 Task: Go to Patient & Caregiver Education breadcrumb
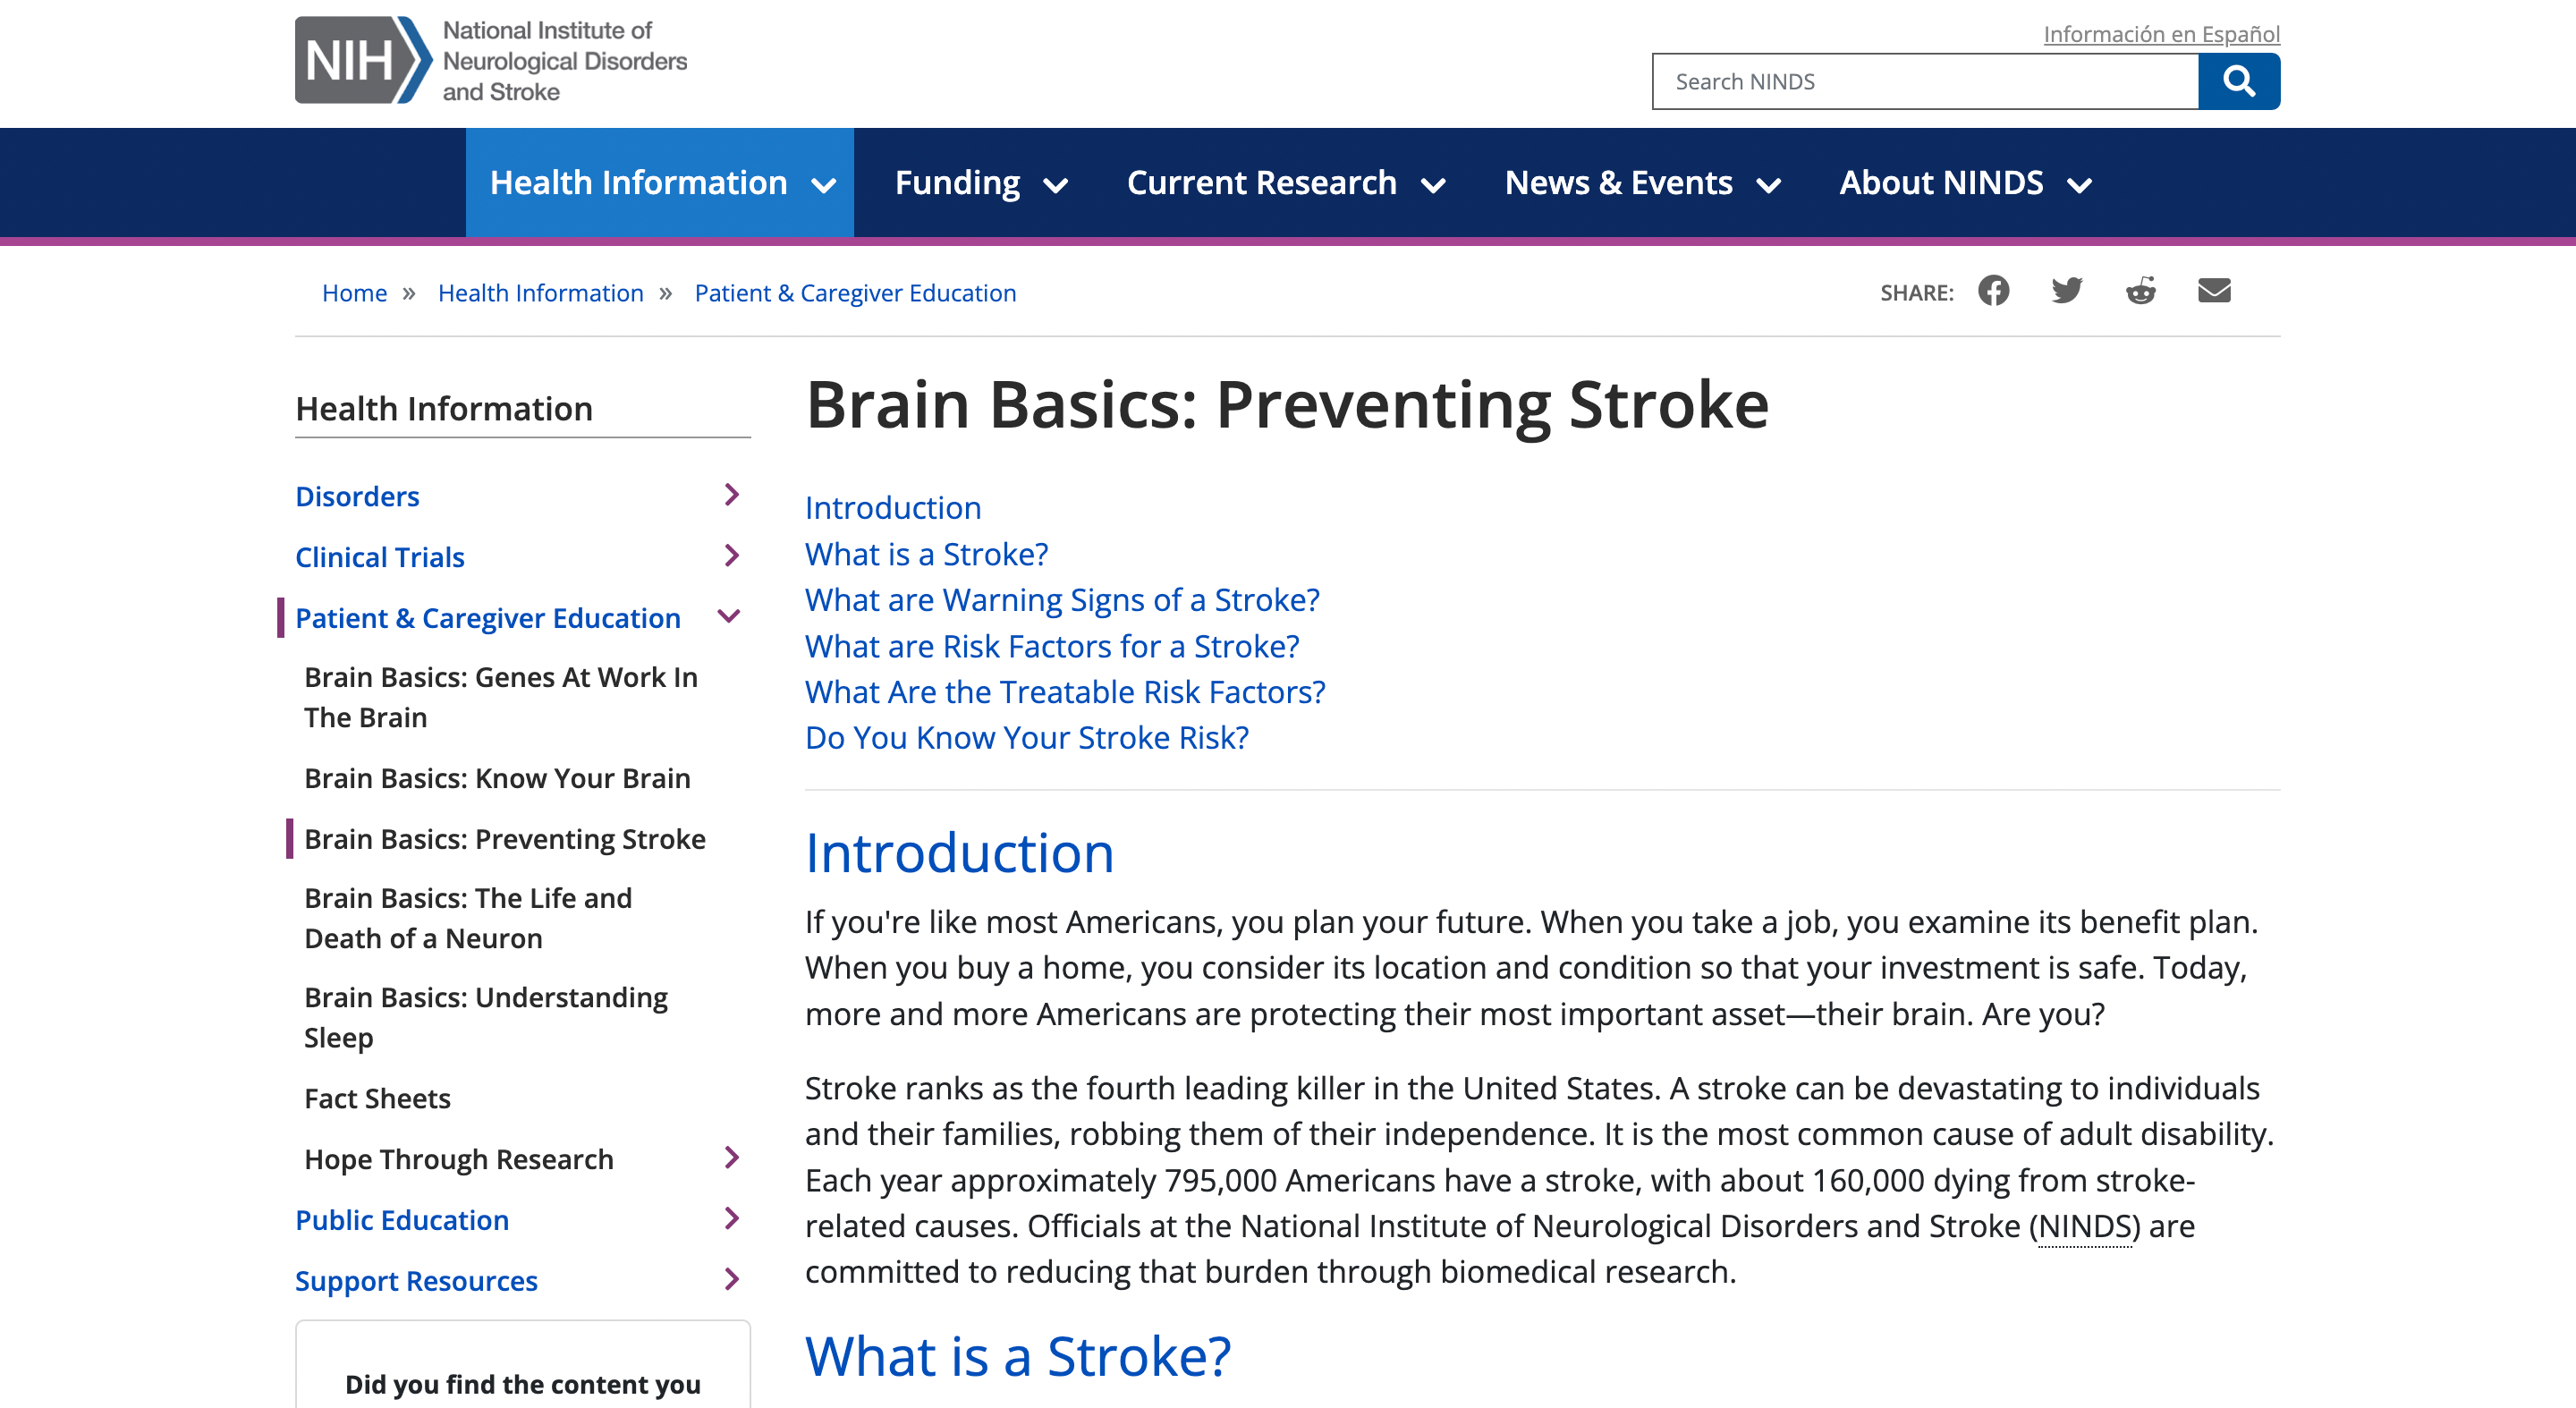pos(855,293)
